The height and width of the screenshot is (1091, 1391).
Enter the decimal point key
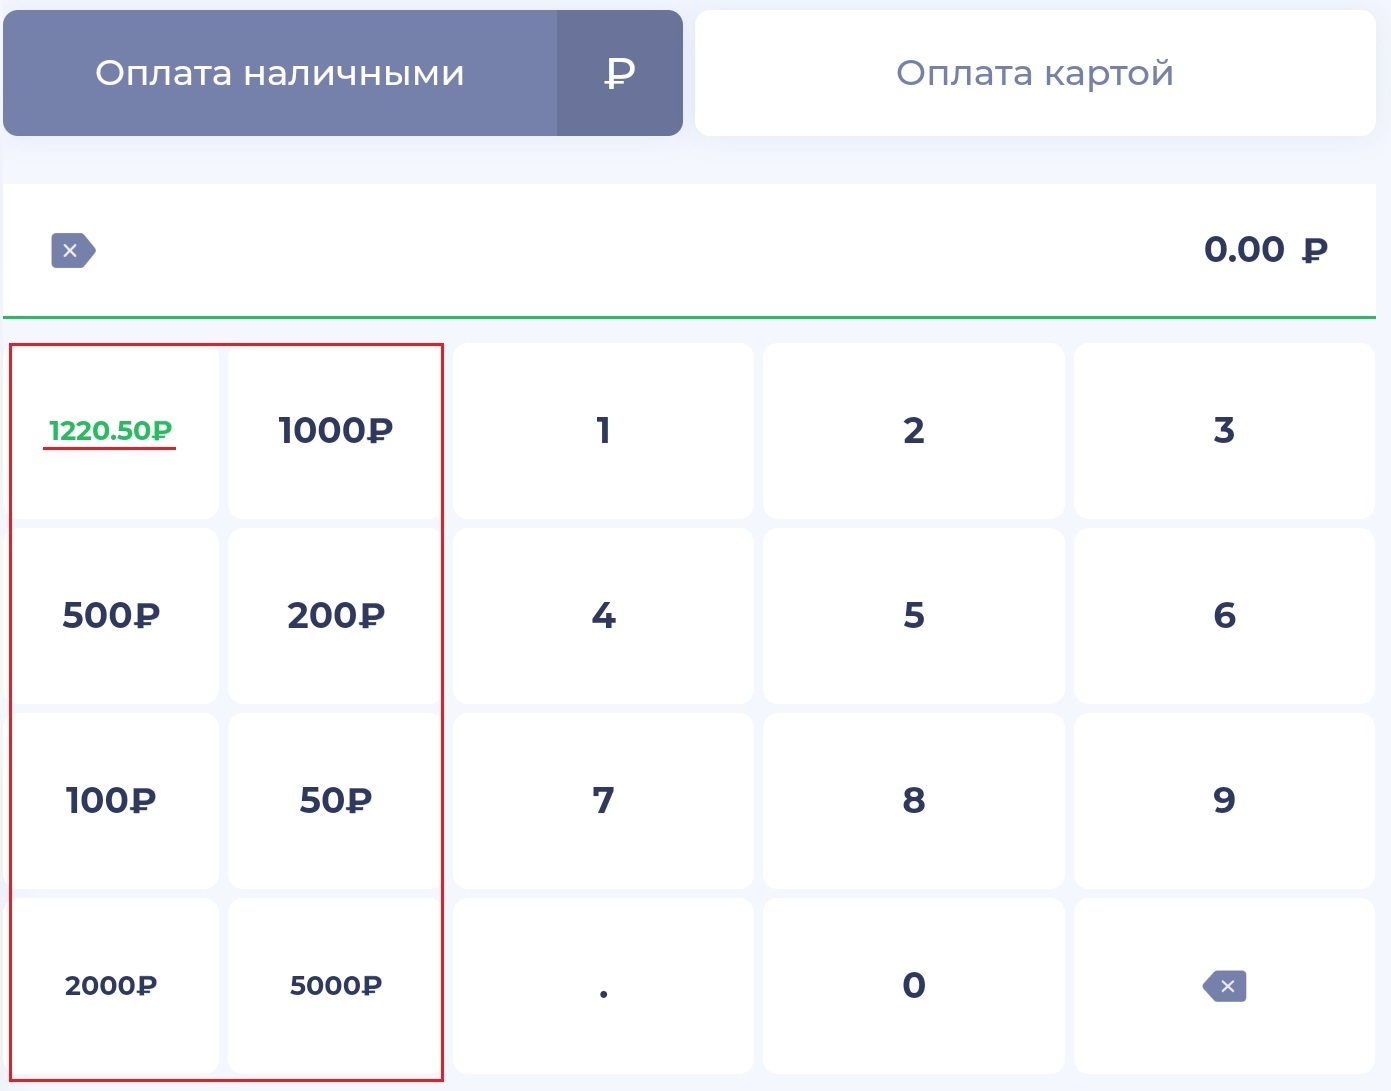click(603, 986)
